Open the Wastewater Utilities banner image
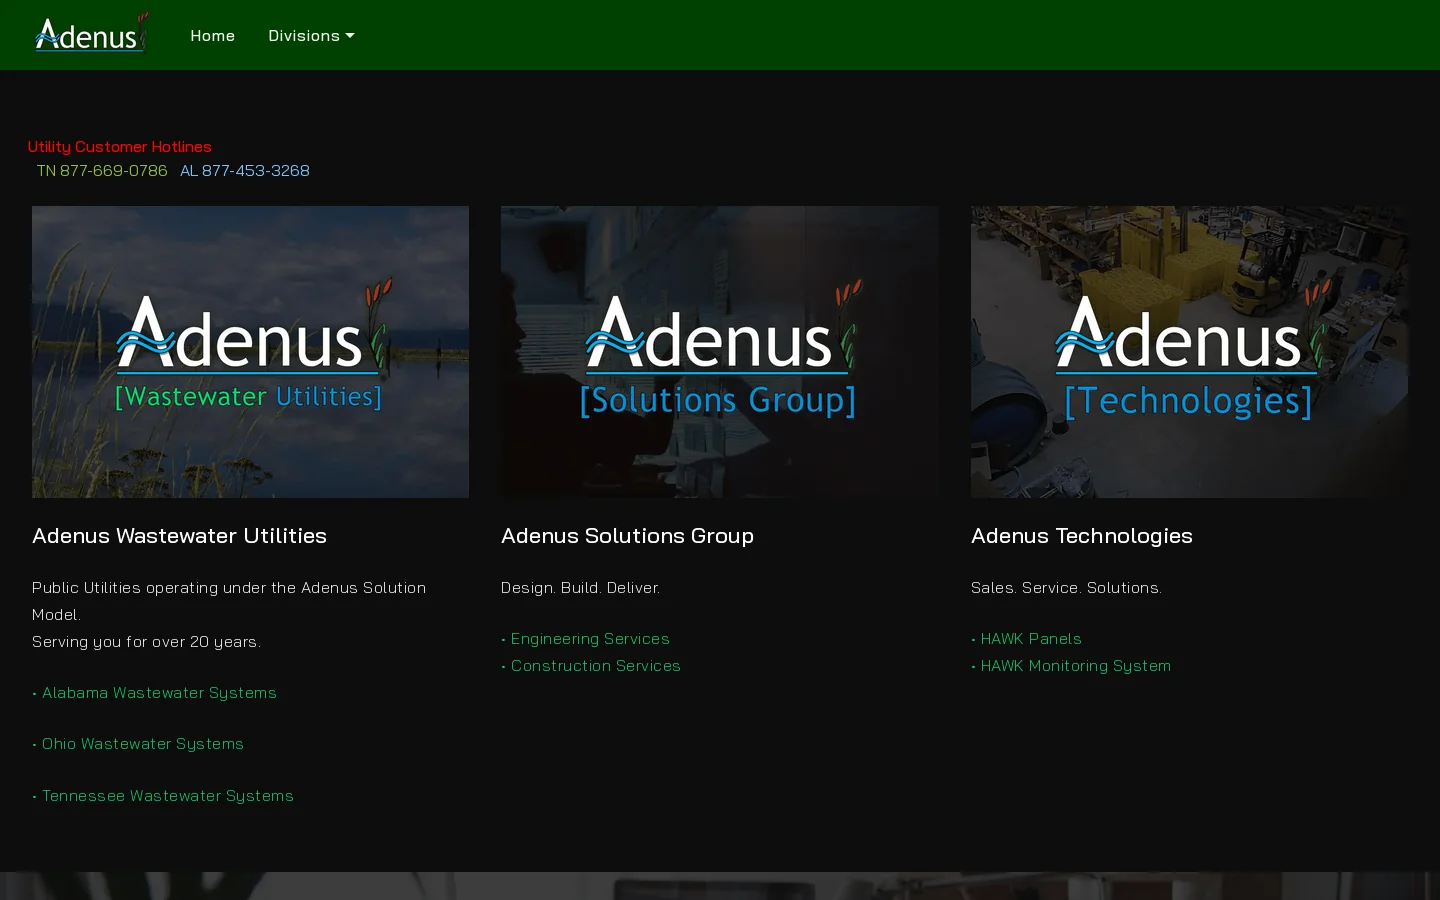Viewport: 1440px width, 900px height. [250, 352]
